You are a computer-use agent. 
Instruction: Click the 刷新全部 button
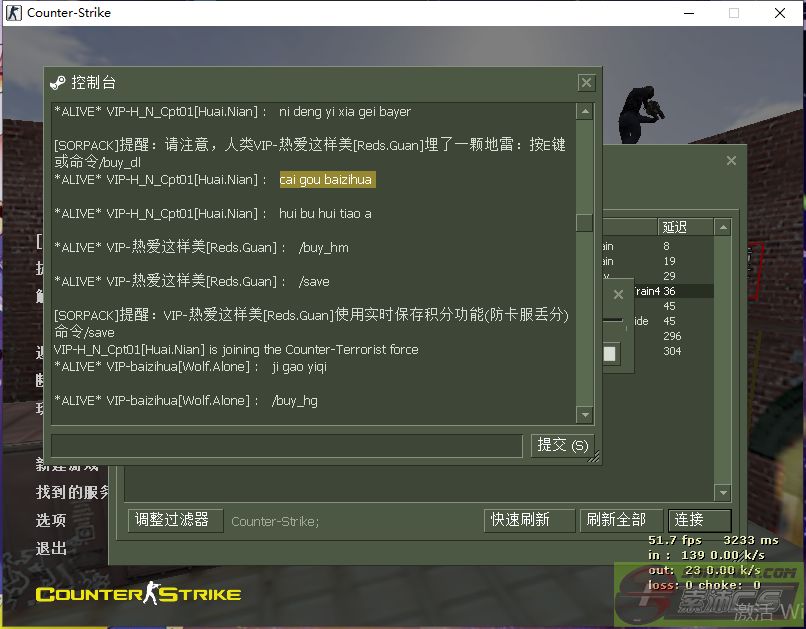pyautogui.click(x=621, y=520)
